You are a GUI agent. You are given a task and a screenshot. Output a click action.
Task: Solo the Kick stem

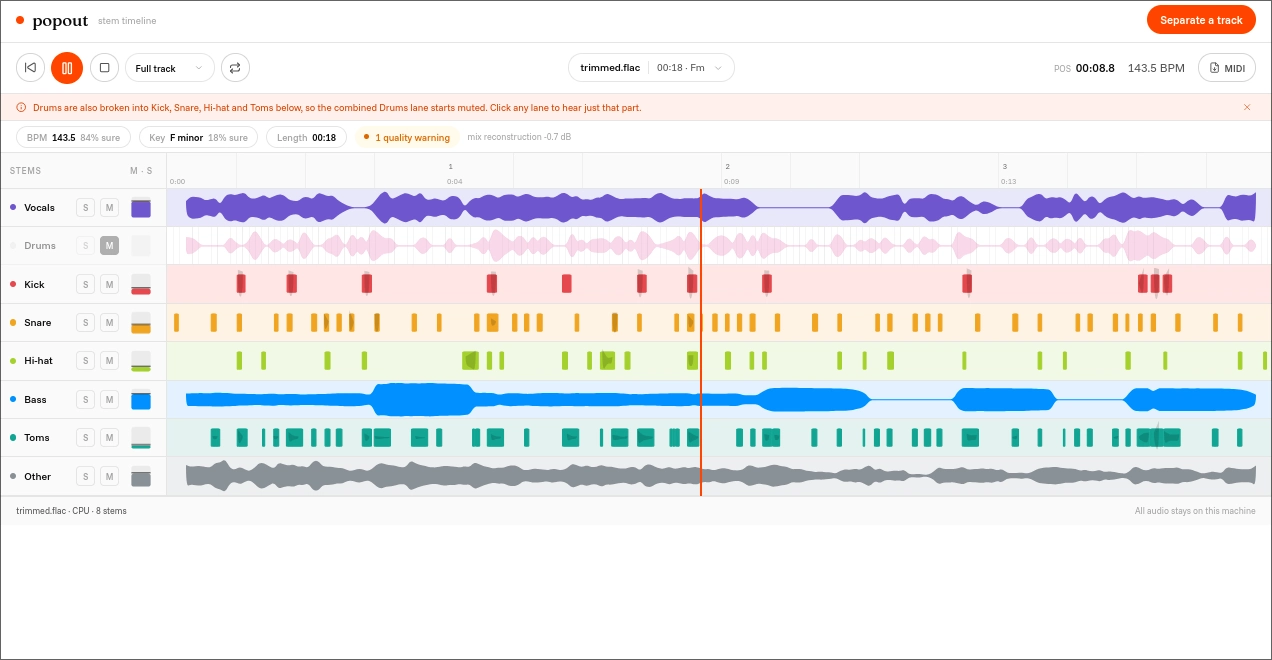pos(86,285)
